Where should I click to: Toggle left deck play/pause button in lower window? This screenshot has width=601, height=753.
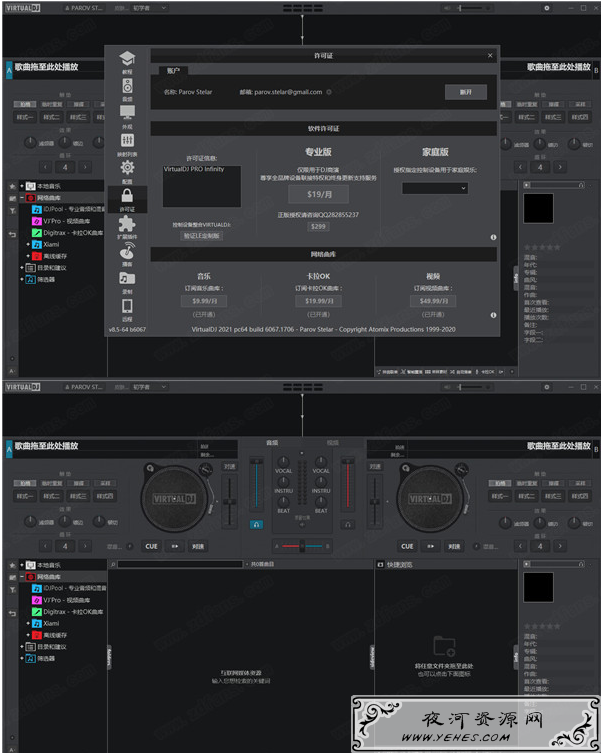point(175,547)
